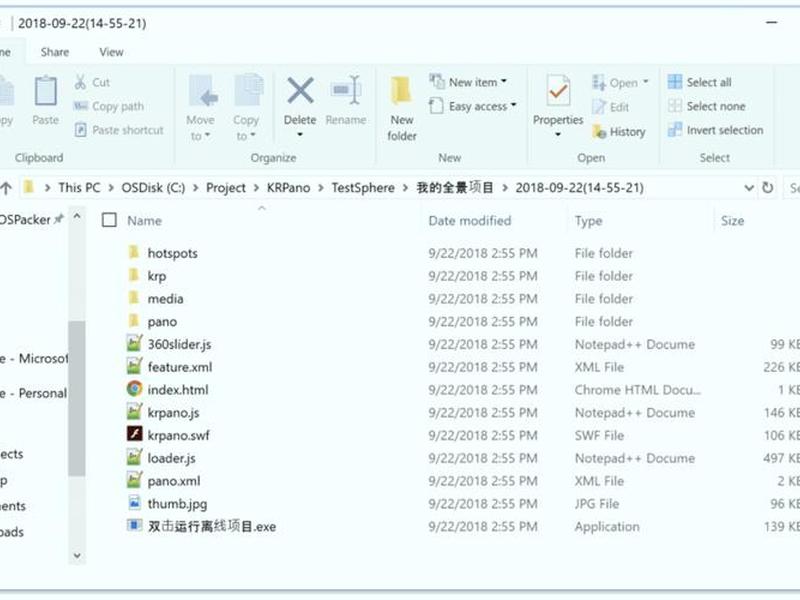800x600 pixels.
Task: Click the Paste clipboard icon
Action: tap(45, 91)
